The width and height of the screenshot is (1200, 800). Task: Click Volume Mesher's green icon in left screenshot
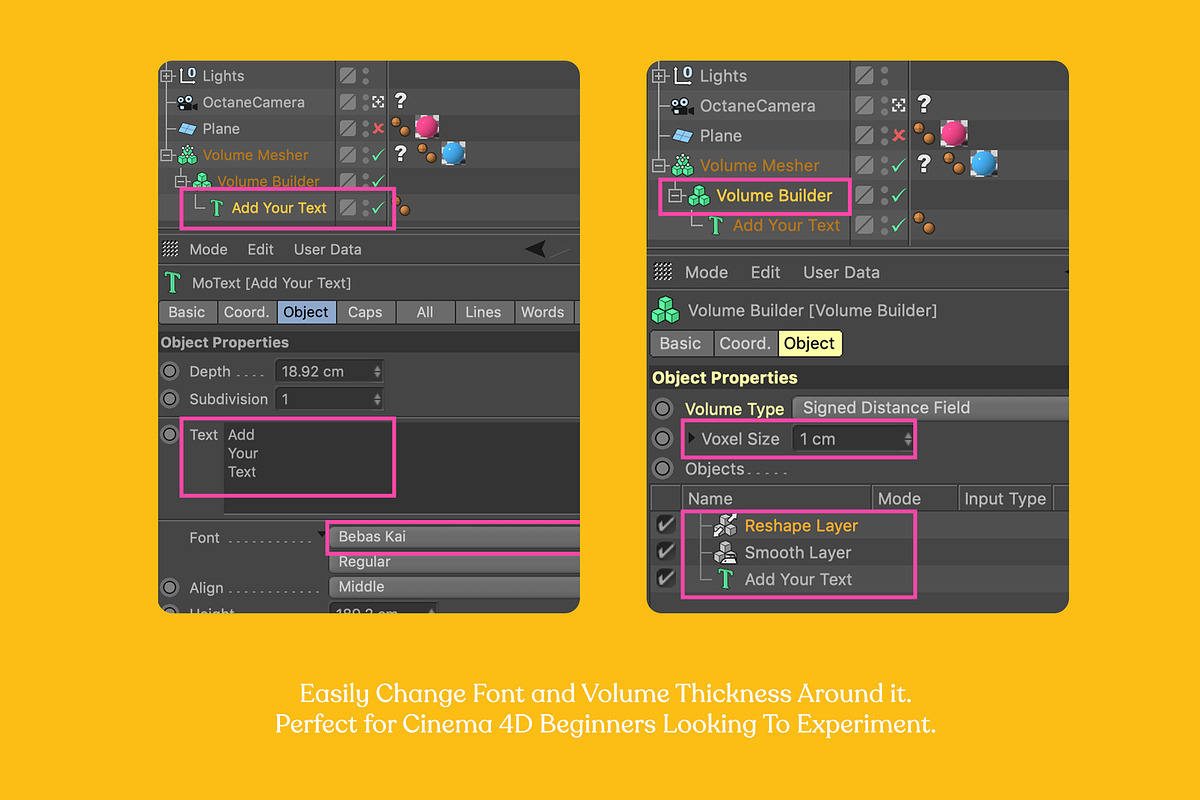[x=187, y=155]
